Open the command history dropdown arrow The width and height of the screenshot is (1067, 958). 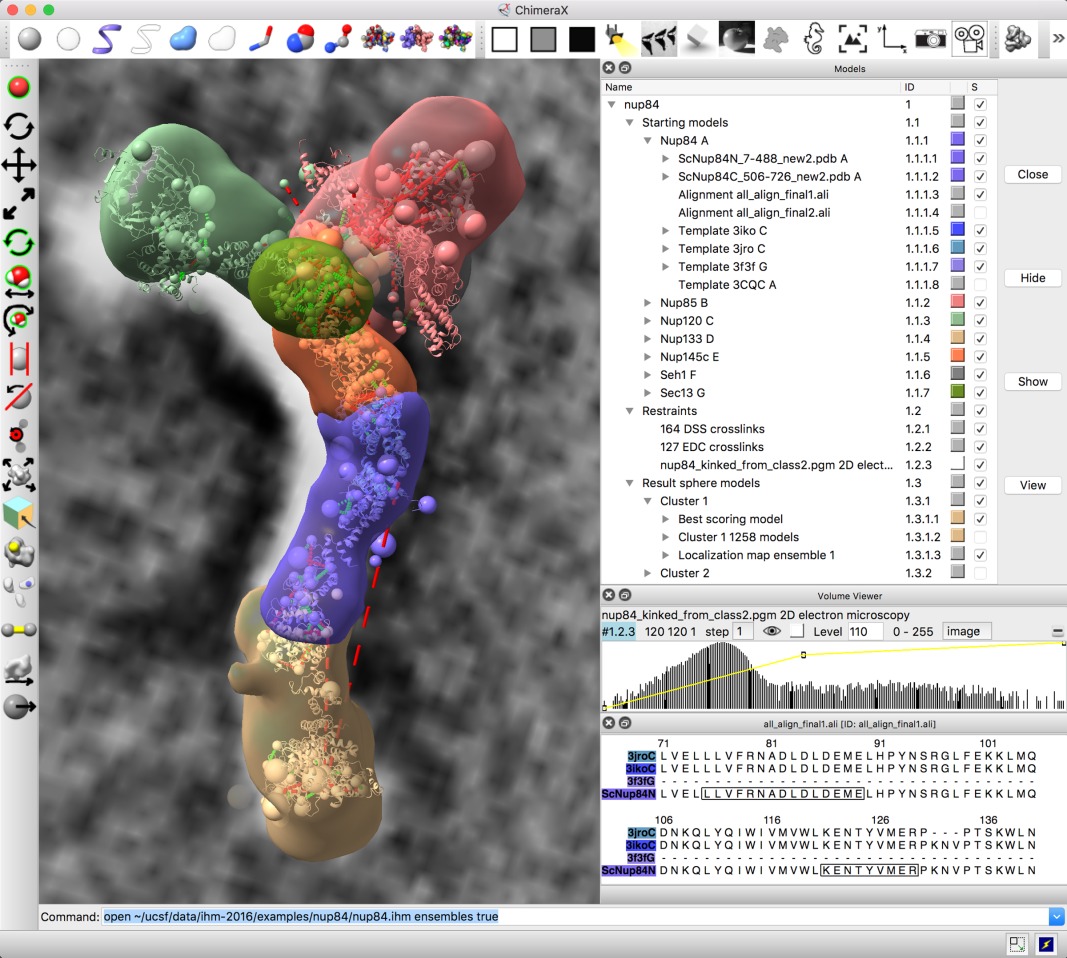1057,916
